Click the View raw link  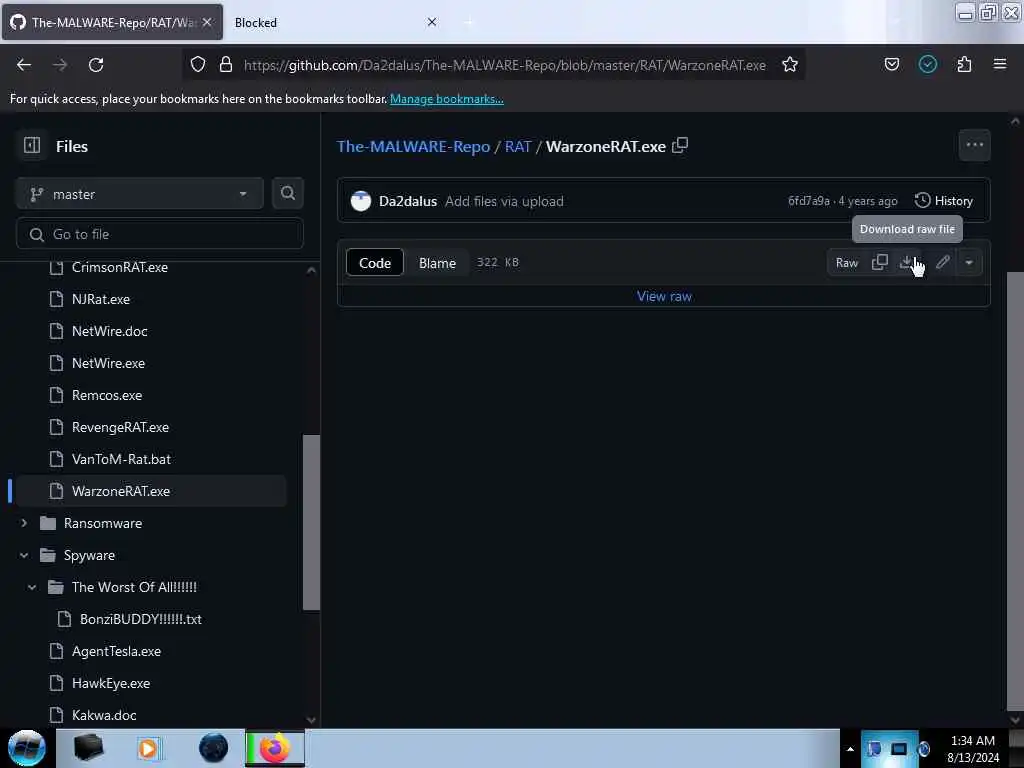664,296
